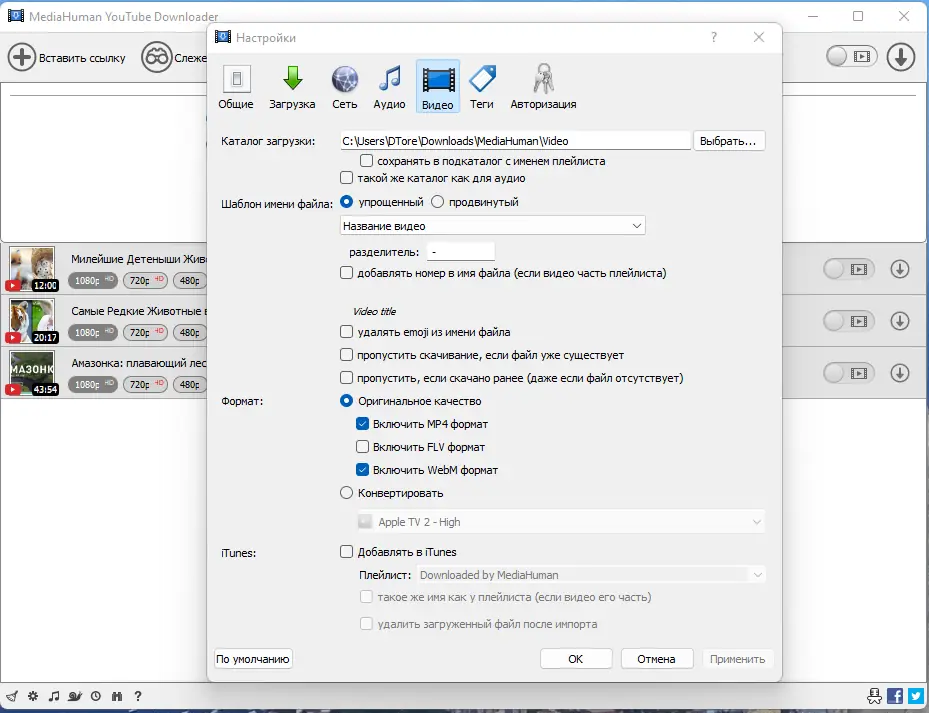
Task: Check 'Включить FLV формат'
Action: click(x=363, y=447)
